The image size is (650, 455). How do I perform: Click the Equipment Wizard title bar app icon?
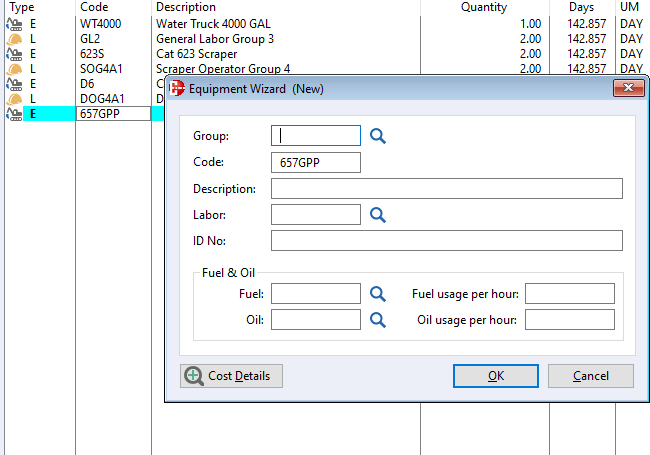tap(177, 88)
